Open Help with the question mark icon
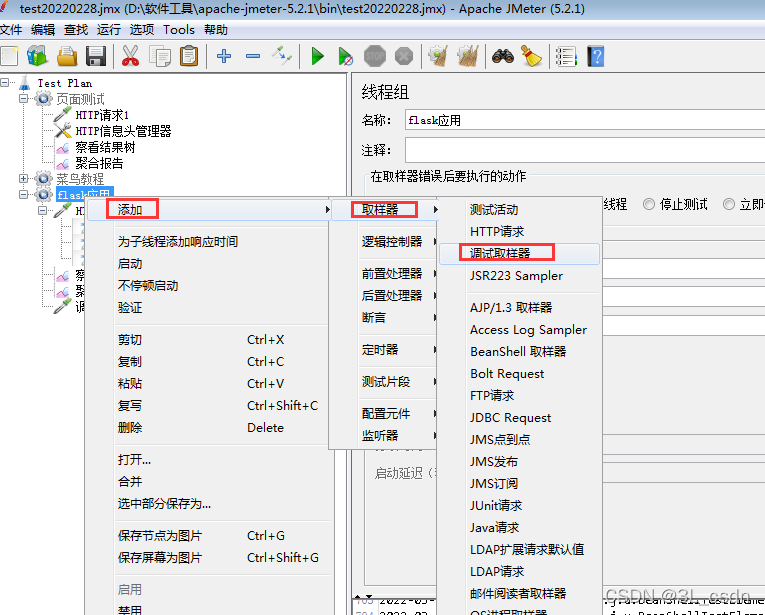This screenshot has height=615, width=765. click(596, 56)
